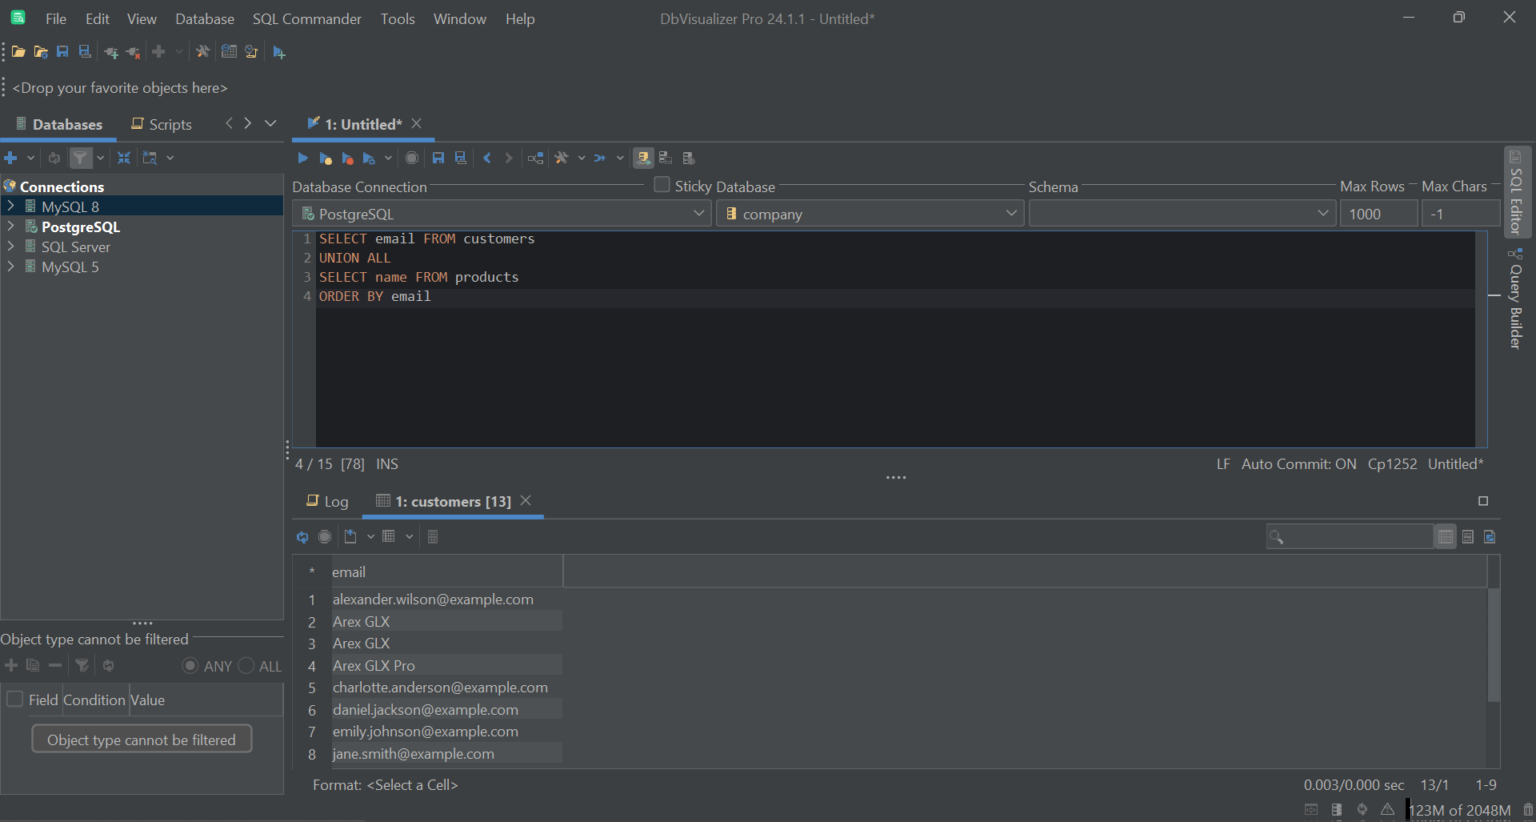This screenshot has height=822, width=1536.
Task: Click the Connect database plug icon
Action: click(x=111, y=51)
